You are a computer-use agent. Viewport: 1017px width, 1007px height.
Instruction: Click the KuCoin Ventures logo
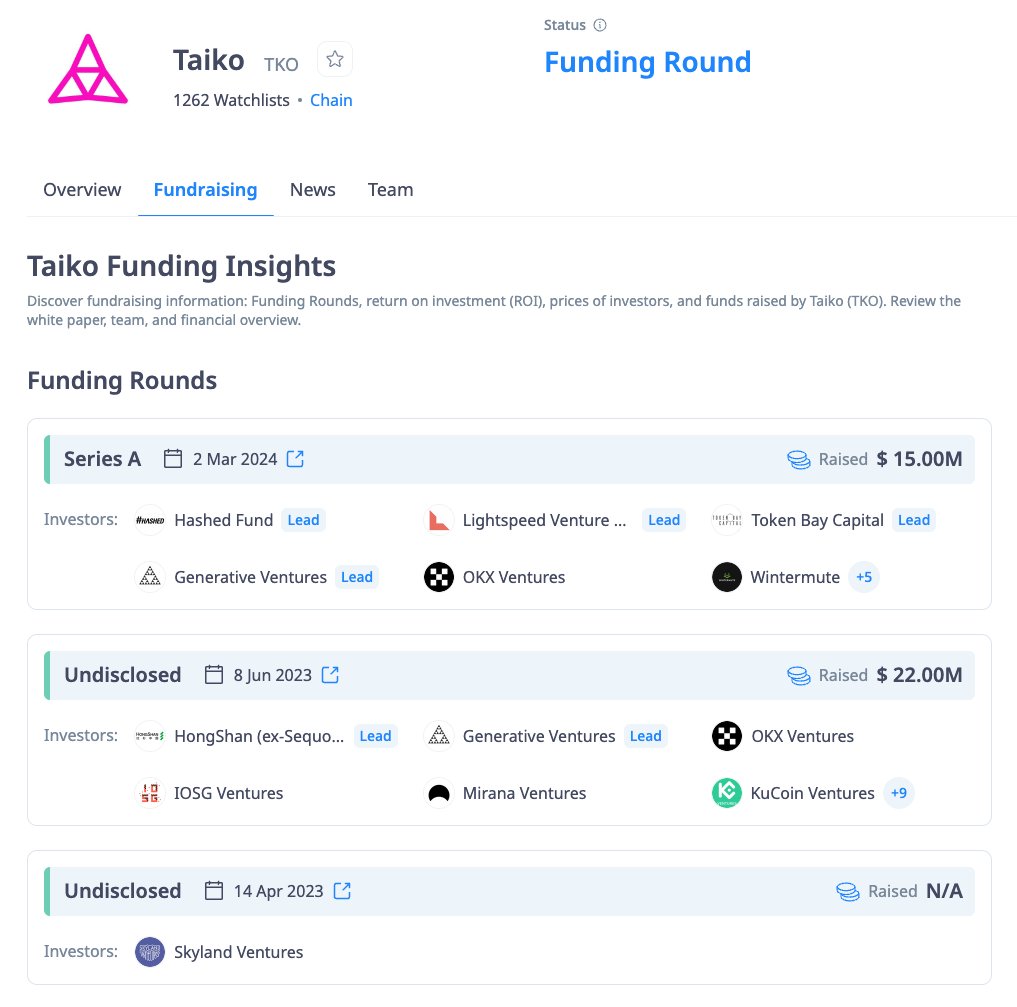point(727,793)
